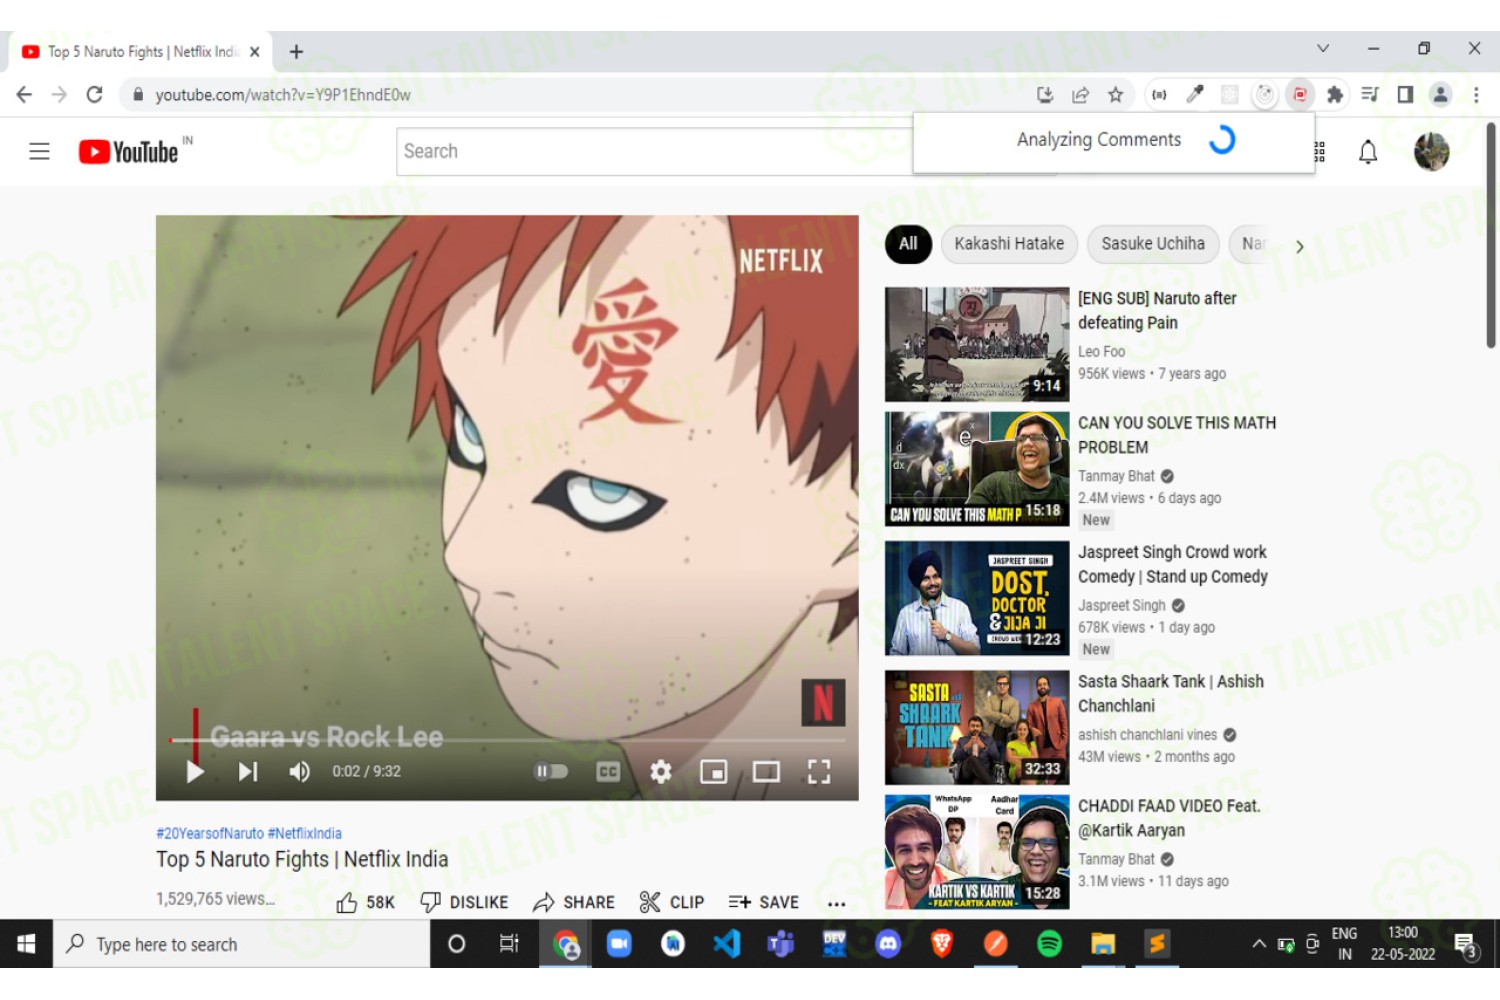The height and width of the screenshot is (1000, 1500).
Task: Open the YouTube notifications bell
Action: [1368, 152]
